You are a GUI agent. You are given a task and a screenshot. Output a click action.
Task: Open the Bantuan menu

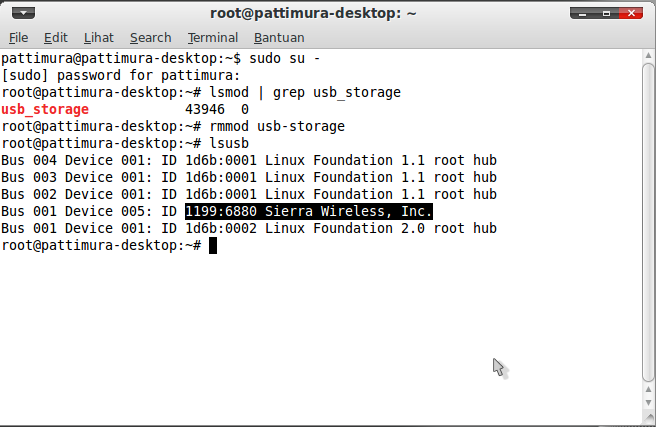tap(278, 38)
